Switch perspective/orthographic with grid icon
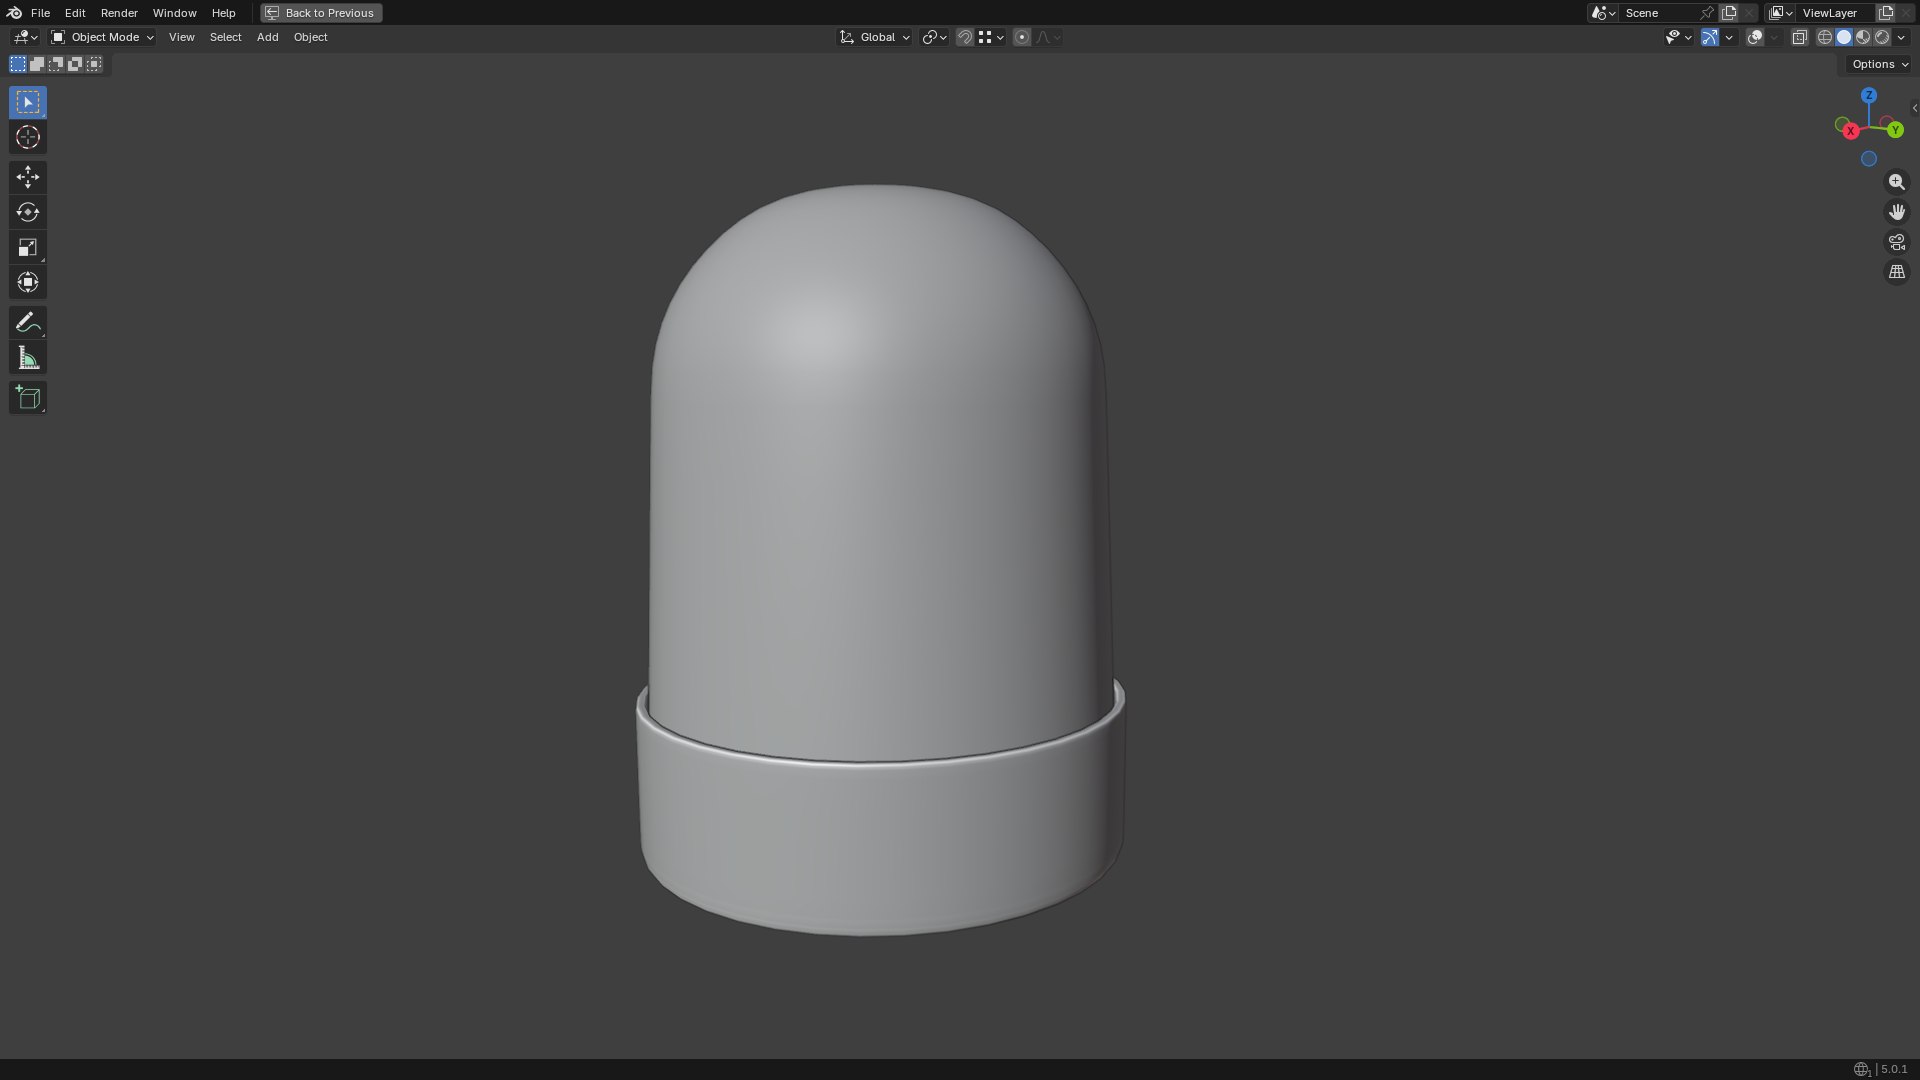This screenshot has width=1920, height=1080. [x=1896, y=272]
